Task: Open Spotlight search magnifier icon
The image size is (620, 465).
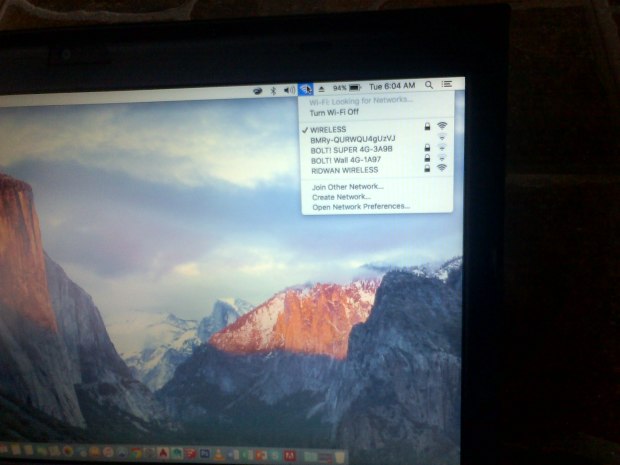Action: 429,85
